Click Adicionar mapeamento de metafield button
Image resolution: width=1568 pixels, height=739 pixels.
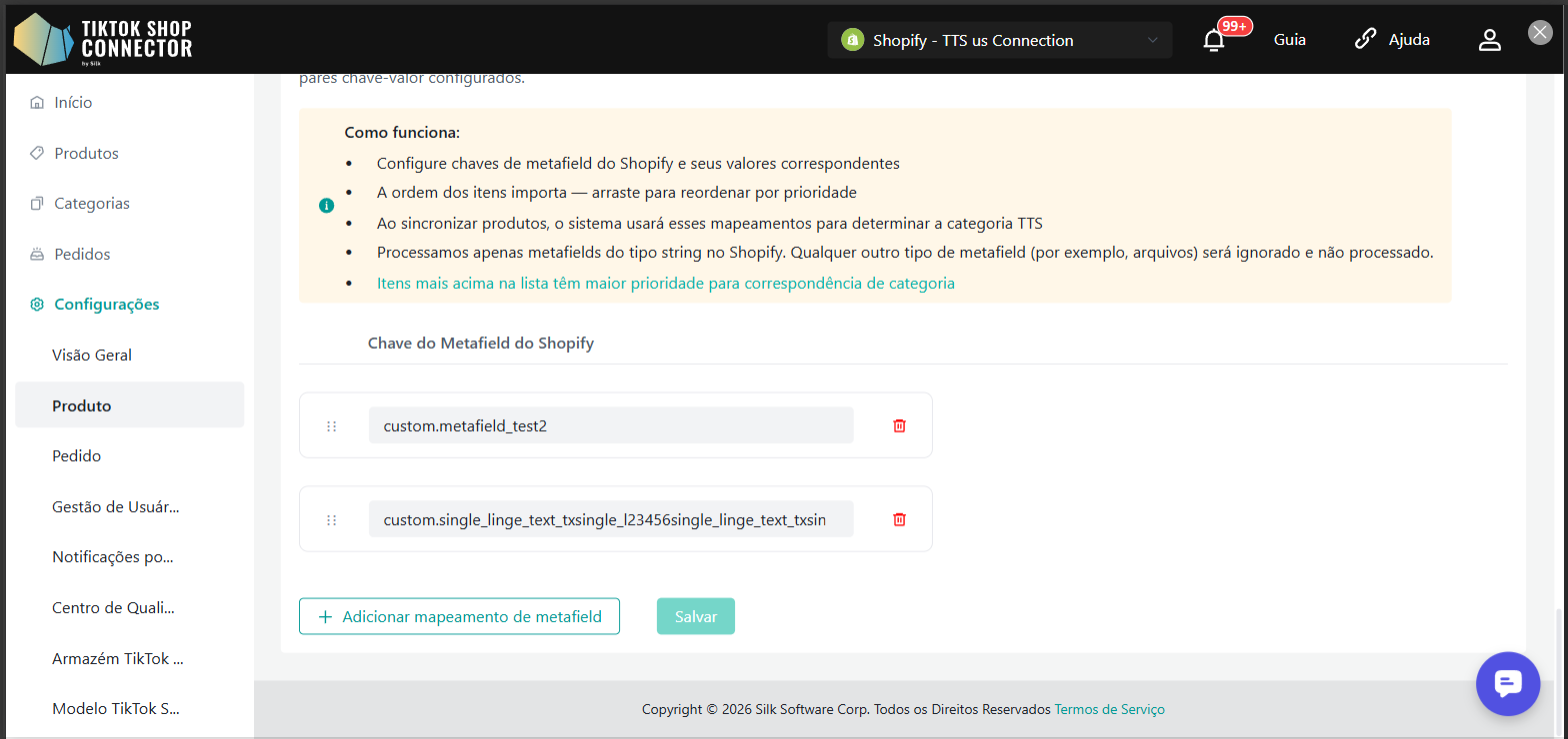459,616
